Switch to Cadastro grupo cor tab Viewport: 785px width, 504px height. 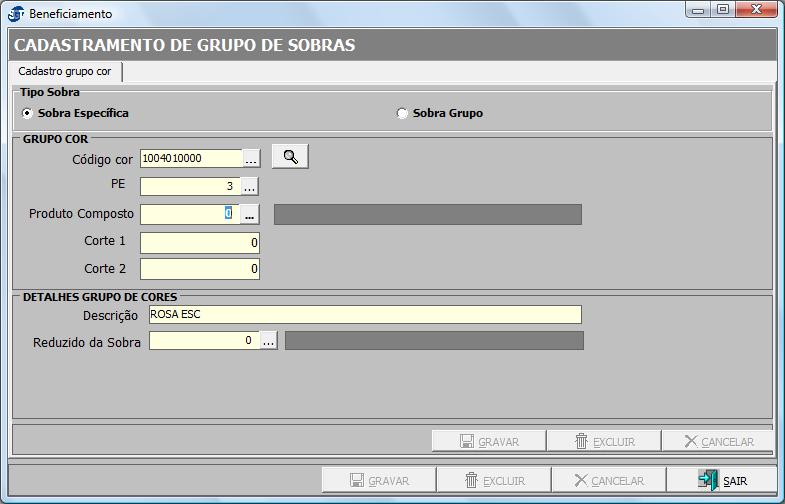65,72
